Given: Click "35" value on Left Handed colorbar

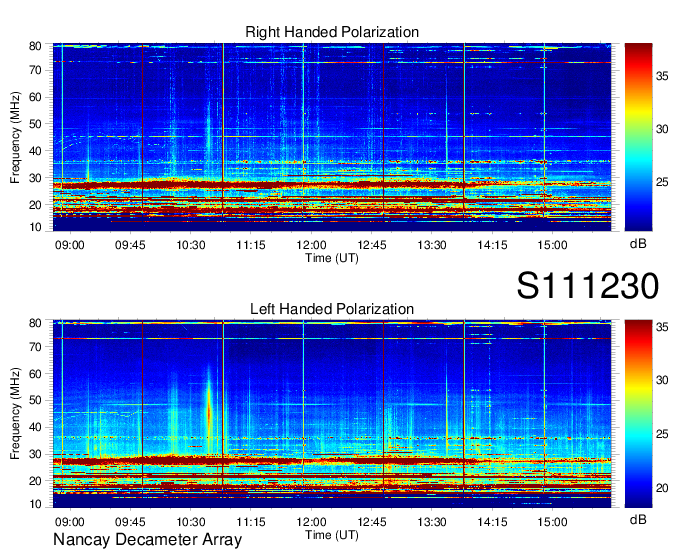Looking at the screenshot, I should 662,327.
